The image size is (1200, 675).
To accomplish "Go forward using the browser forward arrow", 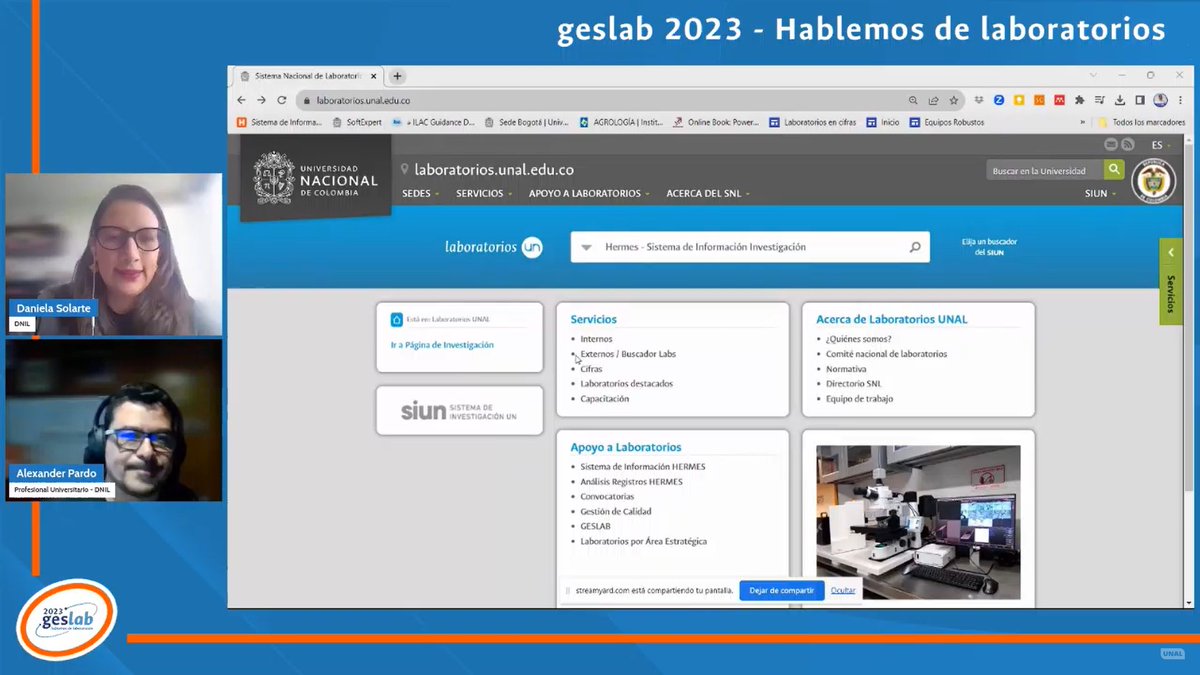I will (x=261, y=100).
